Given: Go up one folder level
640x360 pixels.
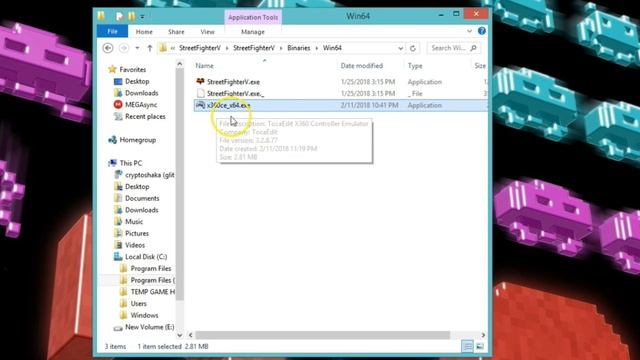Looking at the screenshot, I should click(x=150, y=48).
